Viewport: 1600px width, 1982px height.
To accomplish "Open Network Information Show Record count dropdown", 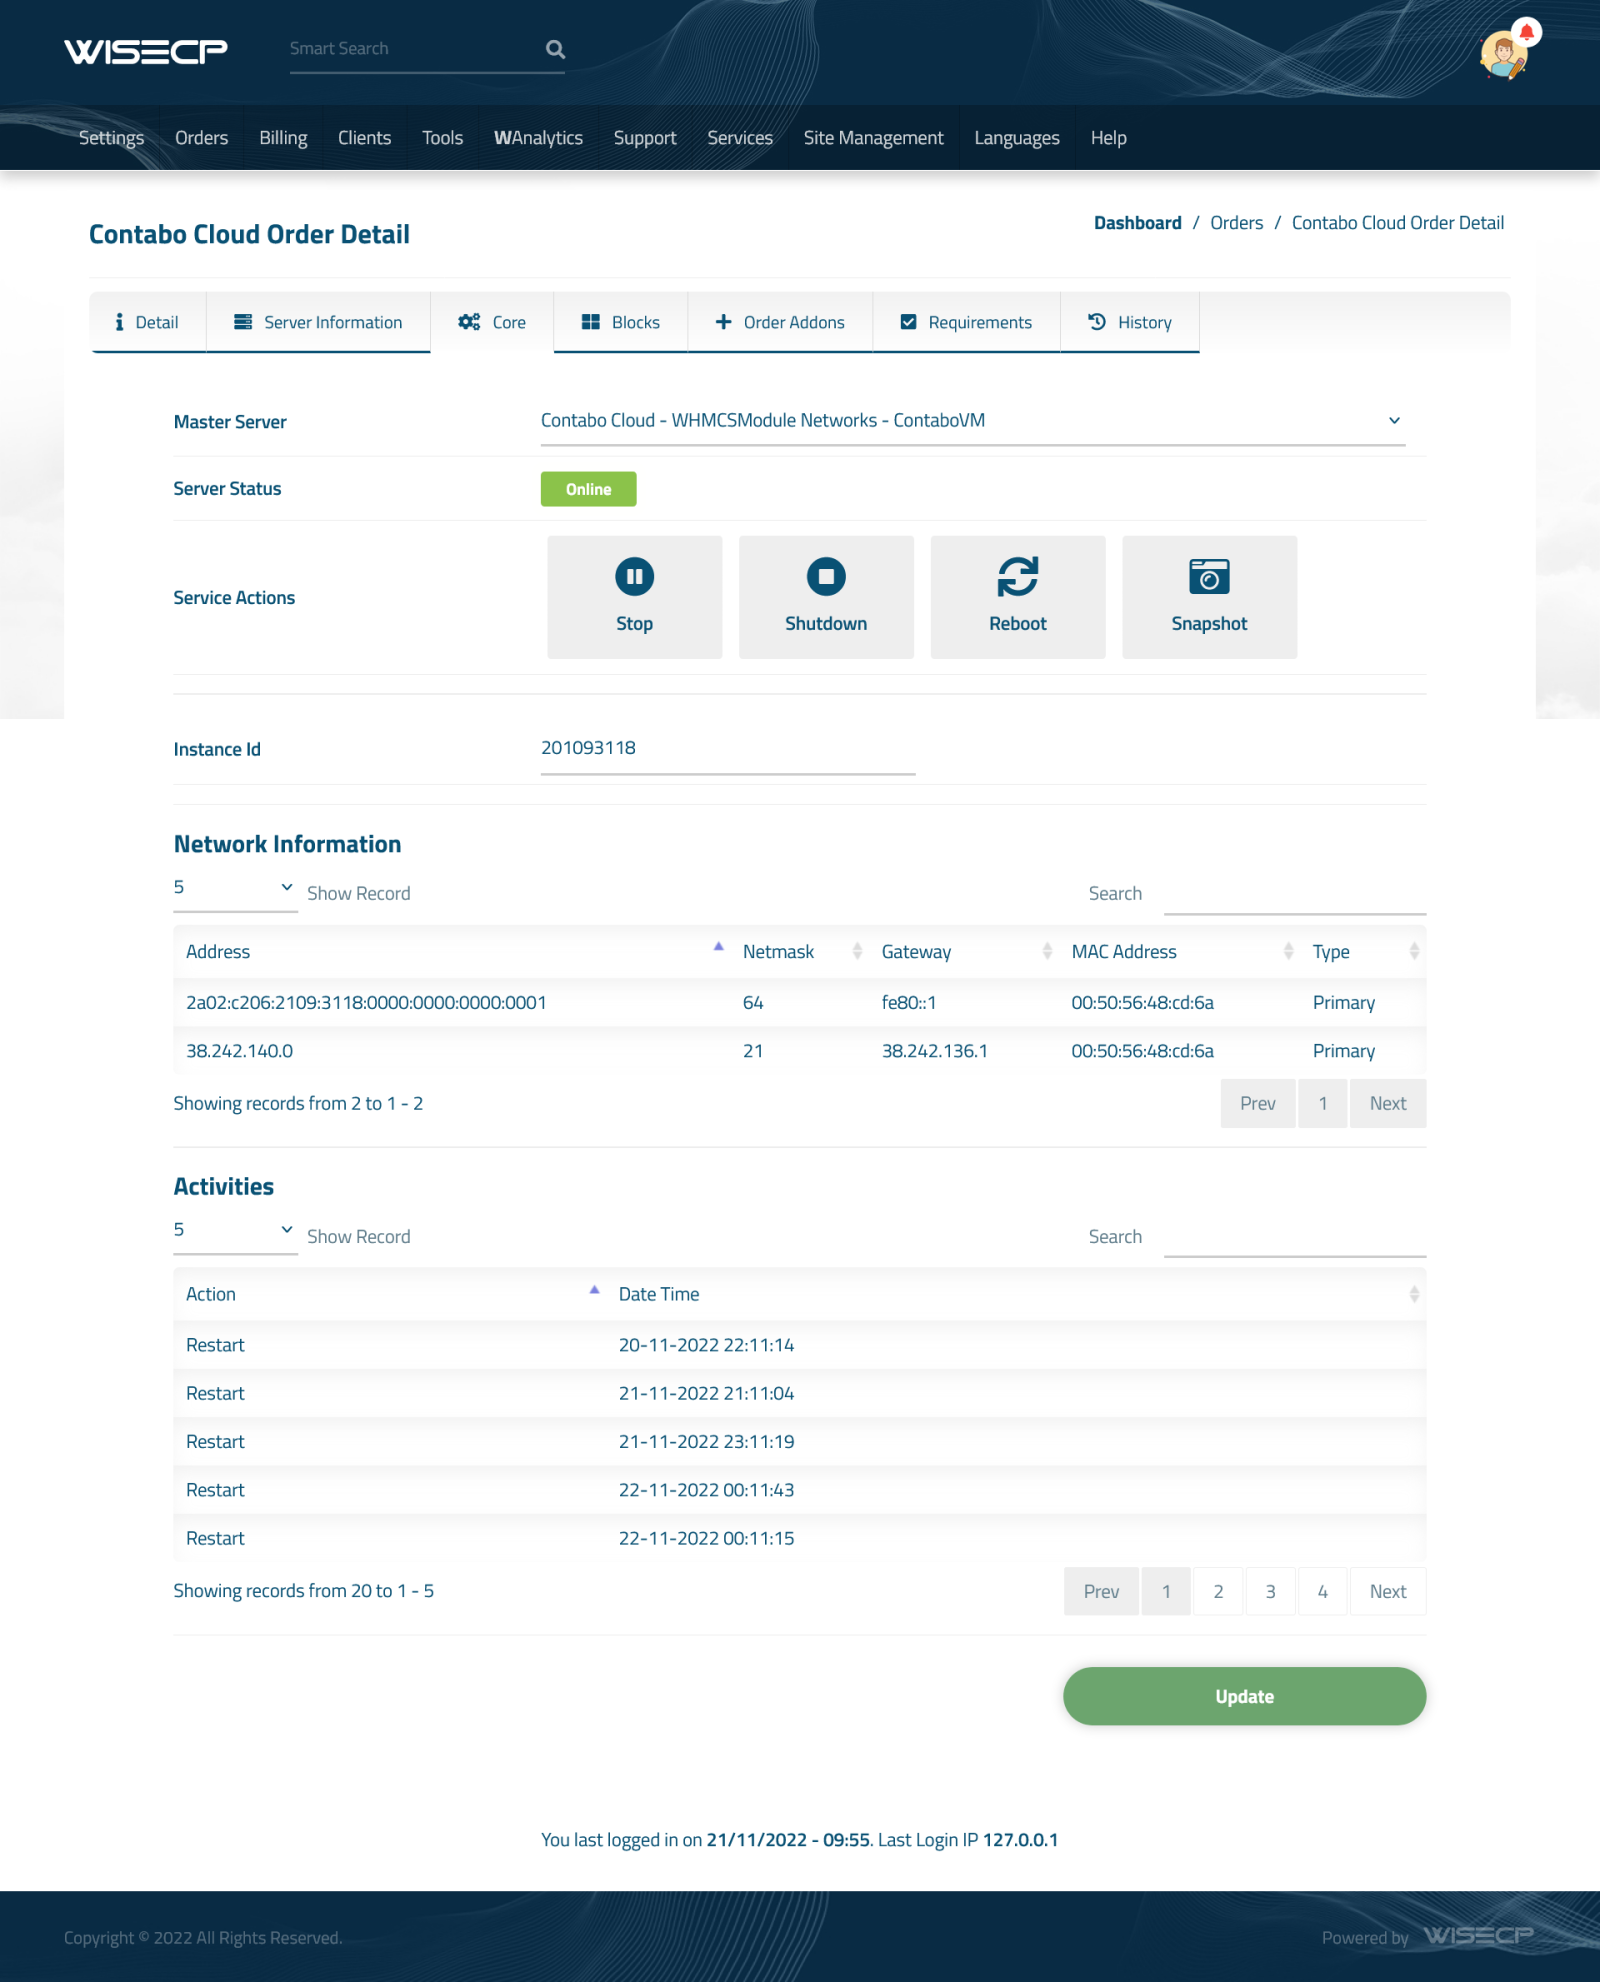I will point(235,888).
